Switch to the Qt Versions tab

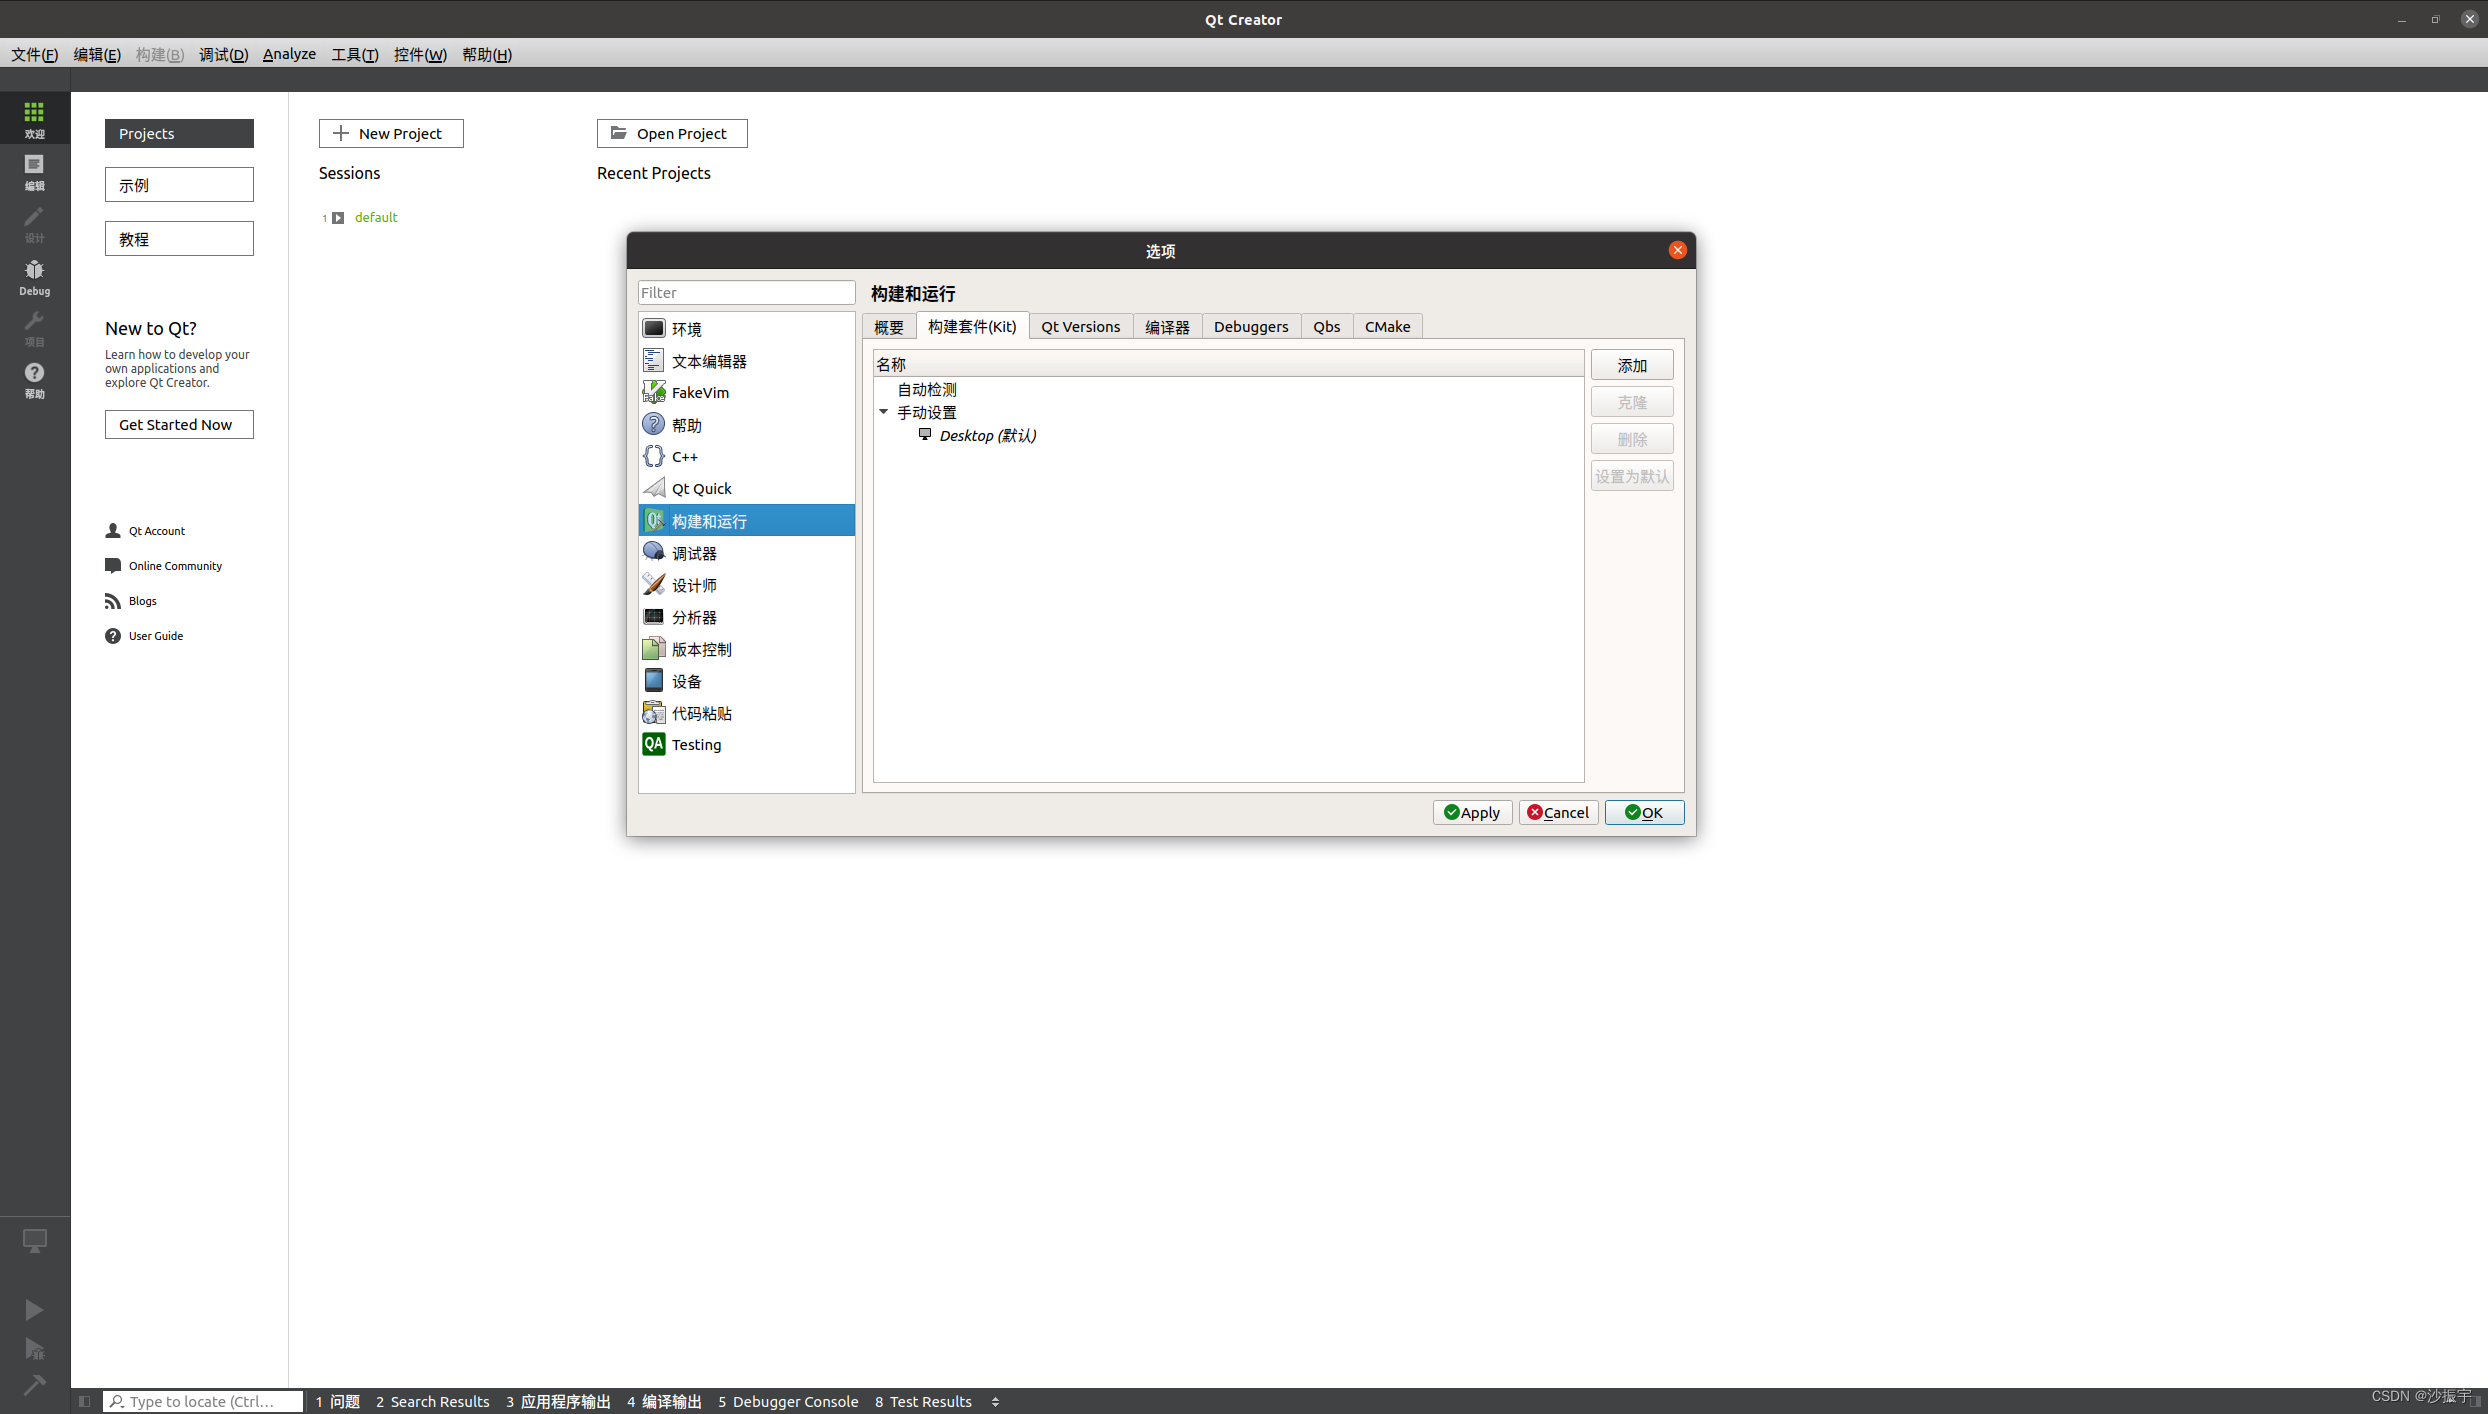1080,327
